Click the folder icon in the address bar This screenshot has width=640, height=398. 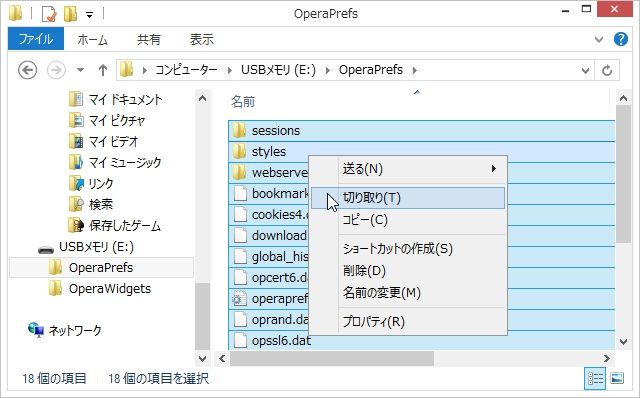[x=127, y=70]
